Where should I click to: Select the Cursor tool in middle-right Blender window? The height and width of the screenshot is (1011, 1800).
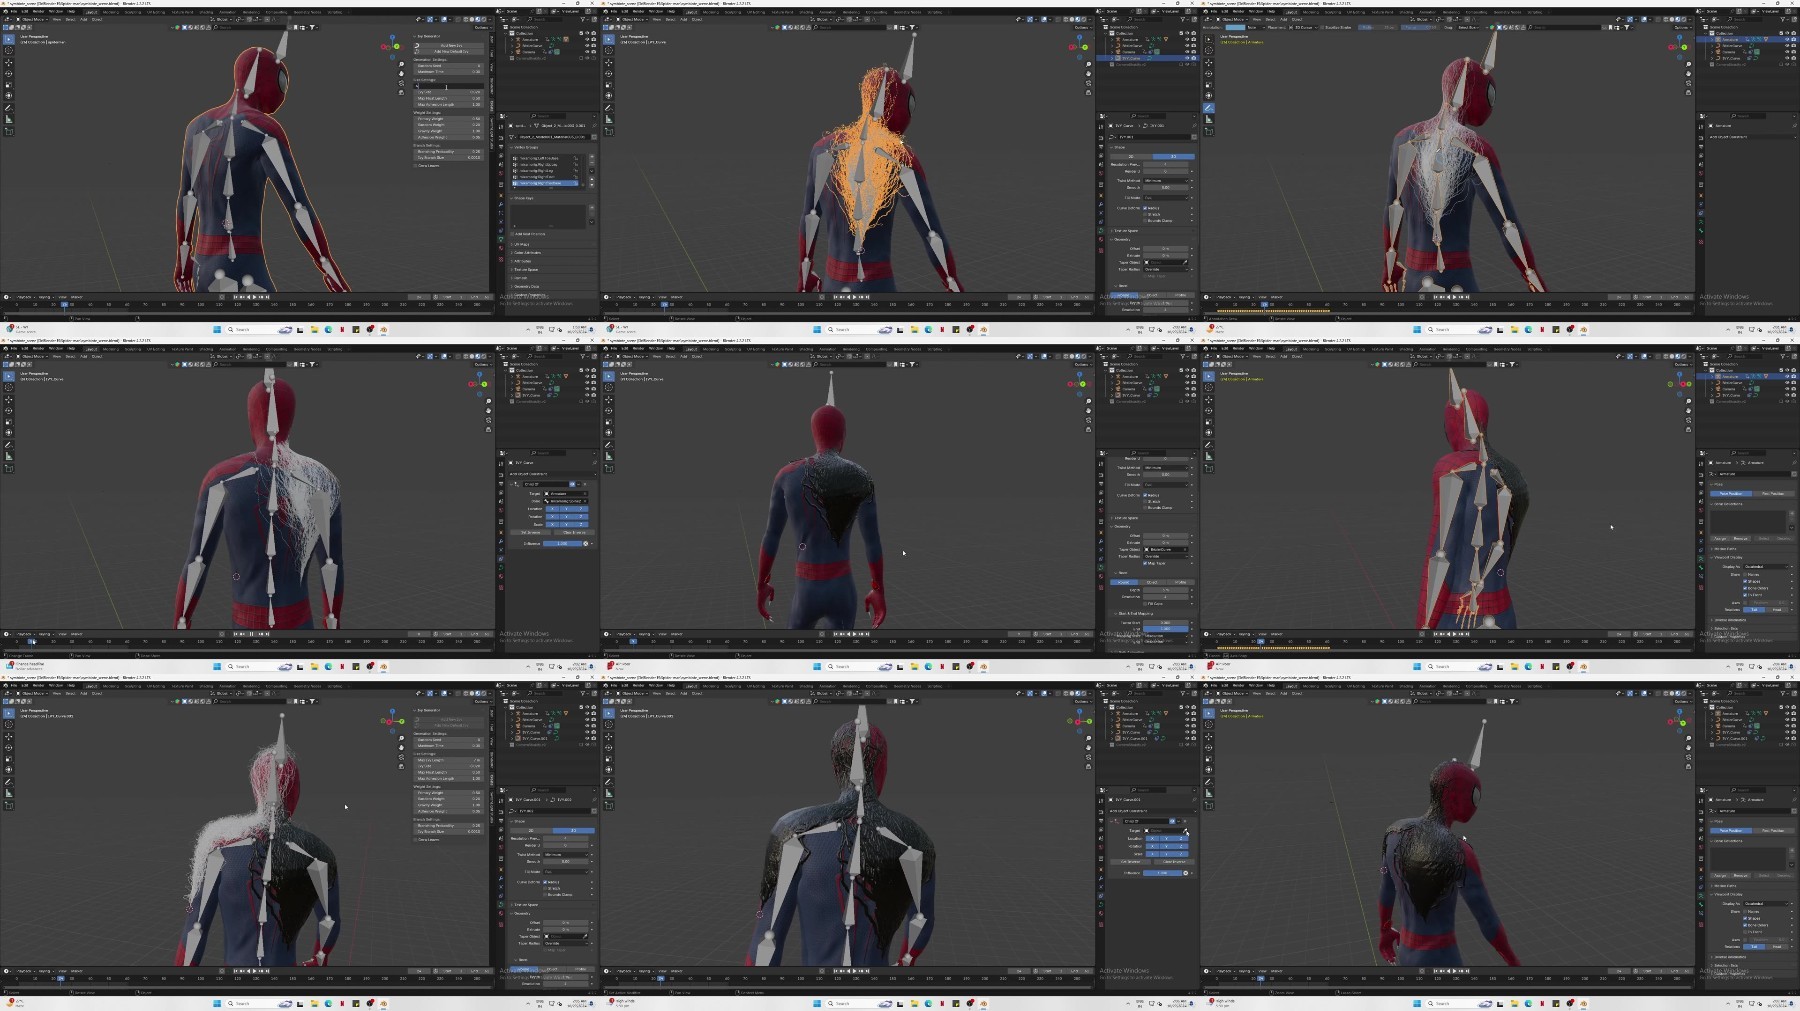point(1209,387)
